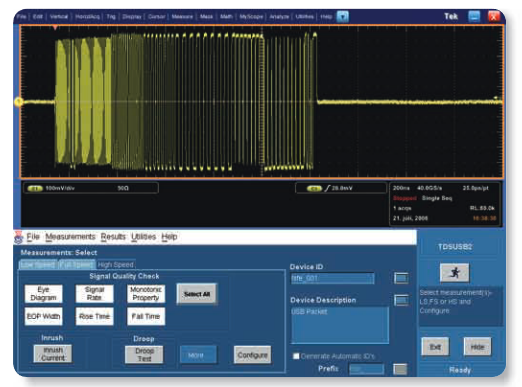Screen dimensions: 522x387
Task: Open the oscilloscope Display menu
Action: [132, 16]
